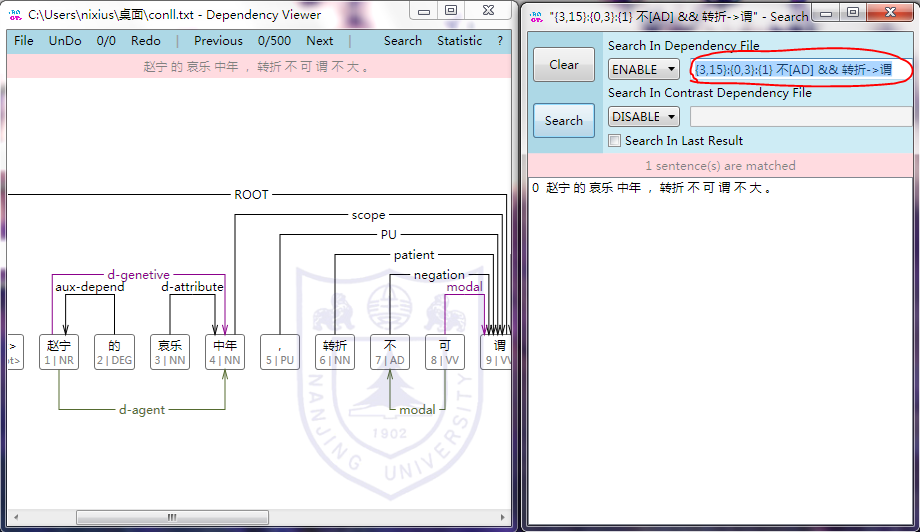Open the File menu
Viewport: 920px width, 532px height.
(24, 41)
